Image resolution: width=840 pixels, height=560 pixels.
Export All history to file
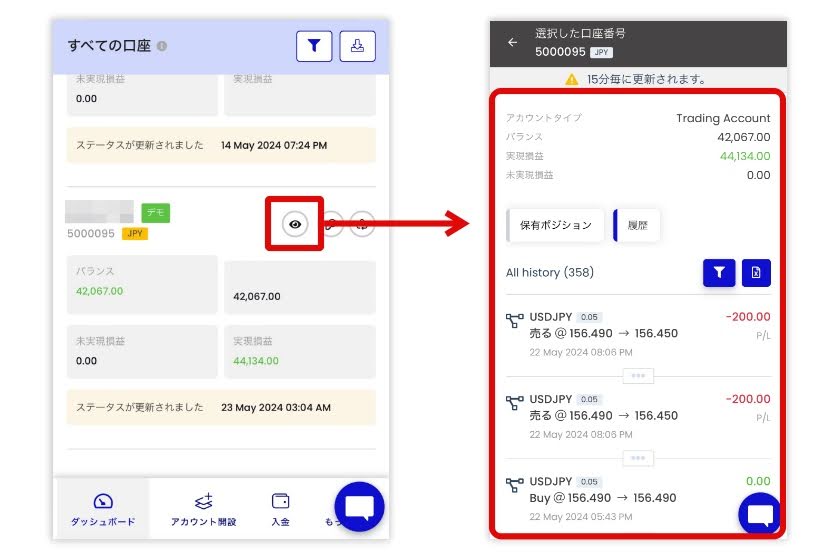[756, 273]
